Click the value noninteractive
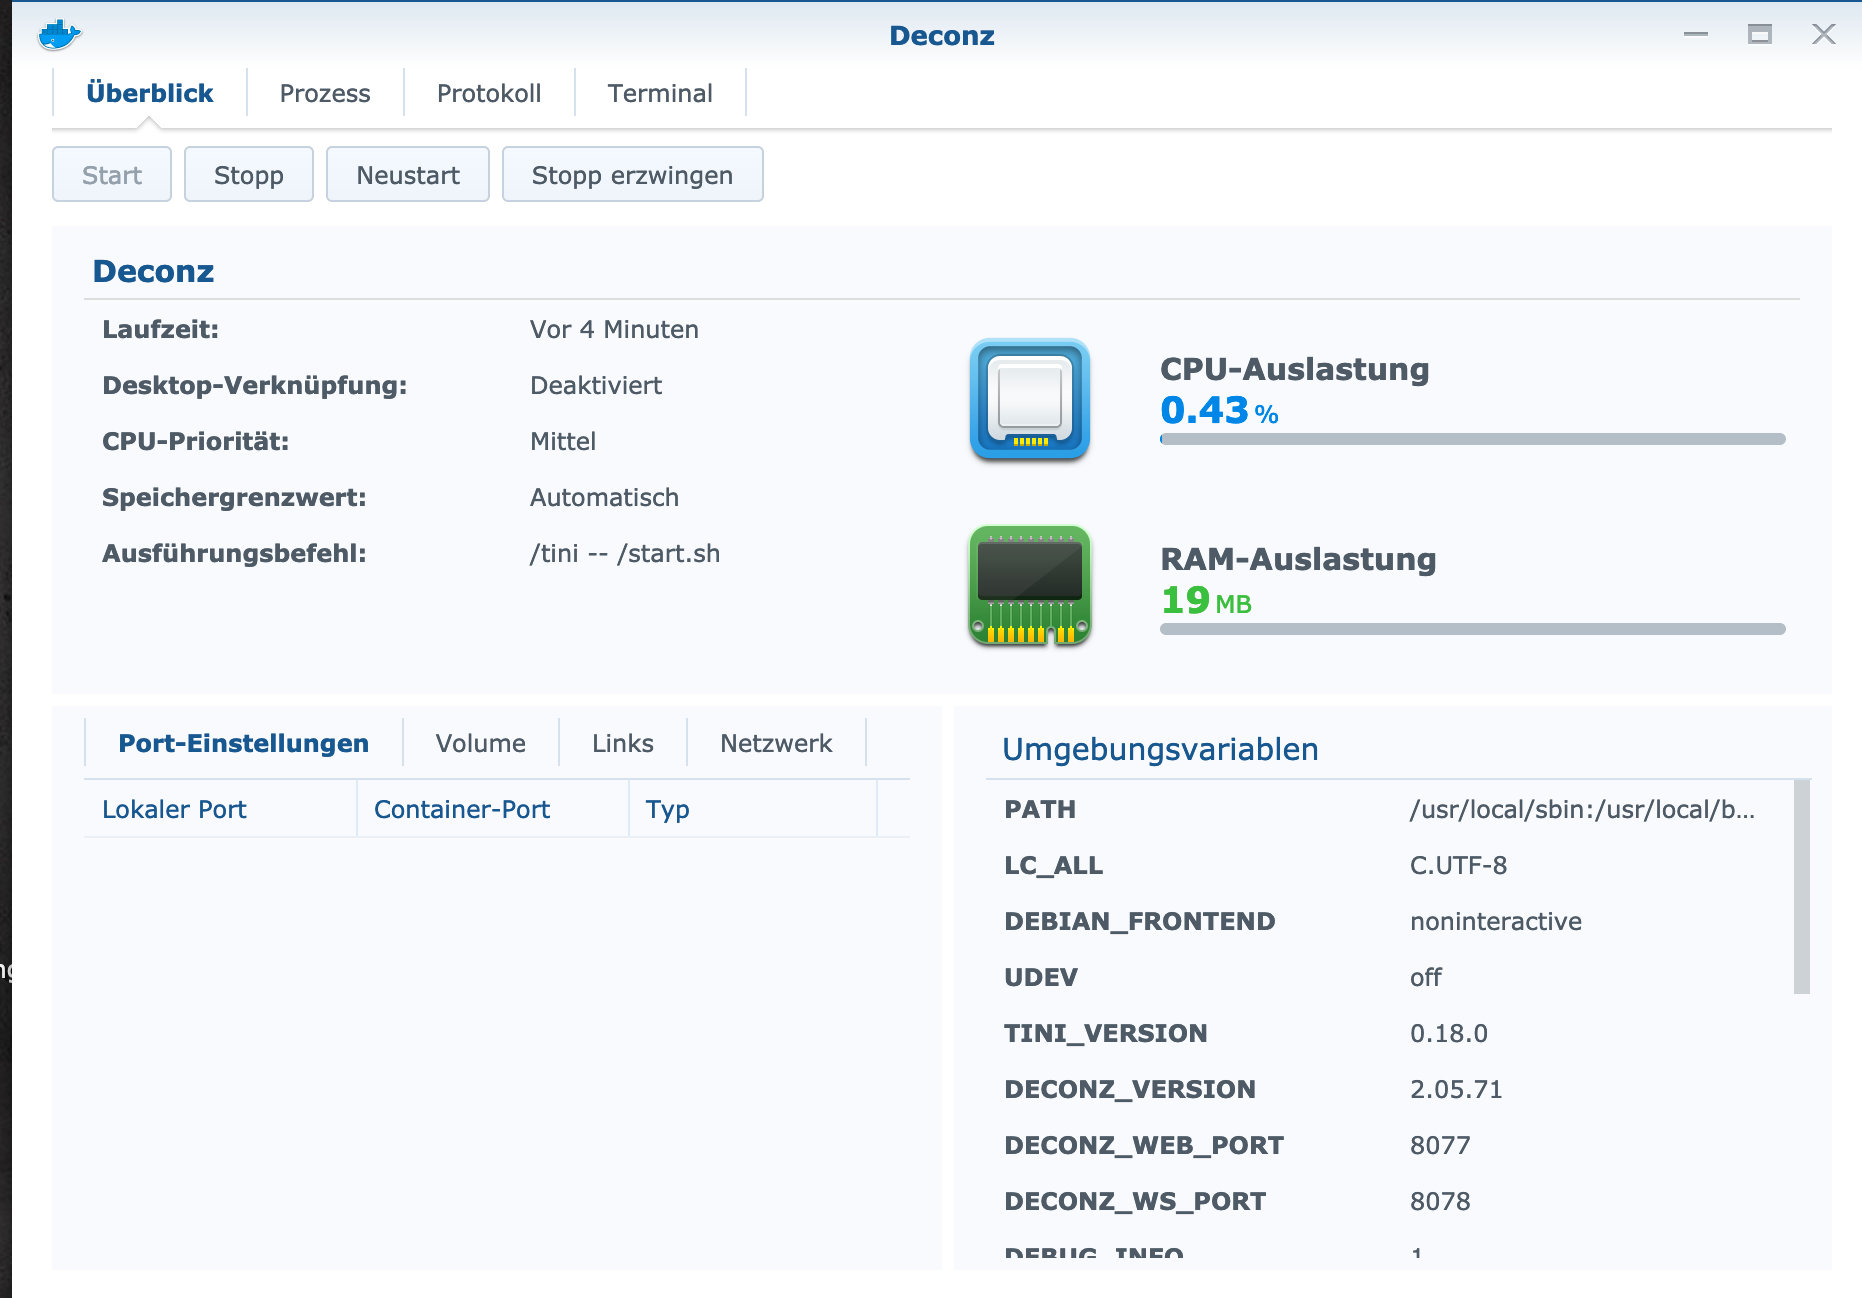The image size is (1862, 1298). (1495, 921)
